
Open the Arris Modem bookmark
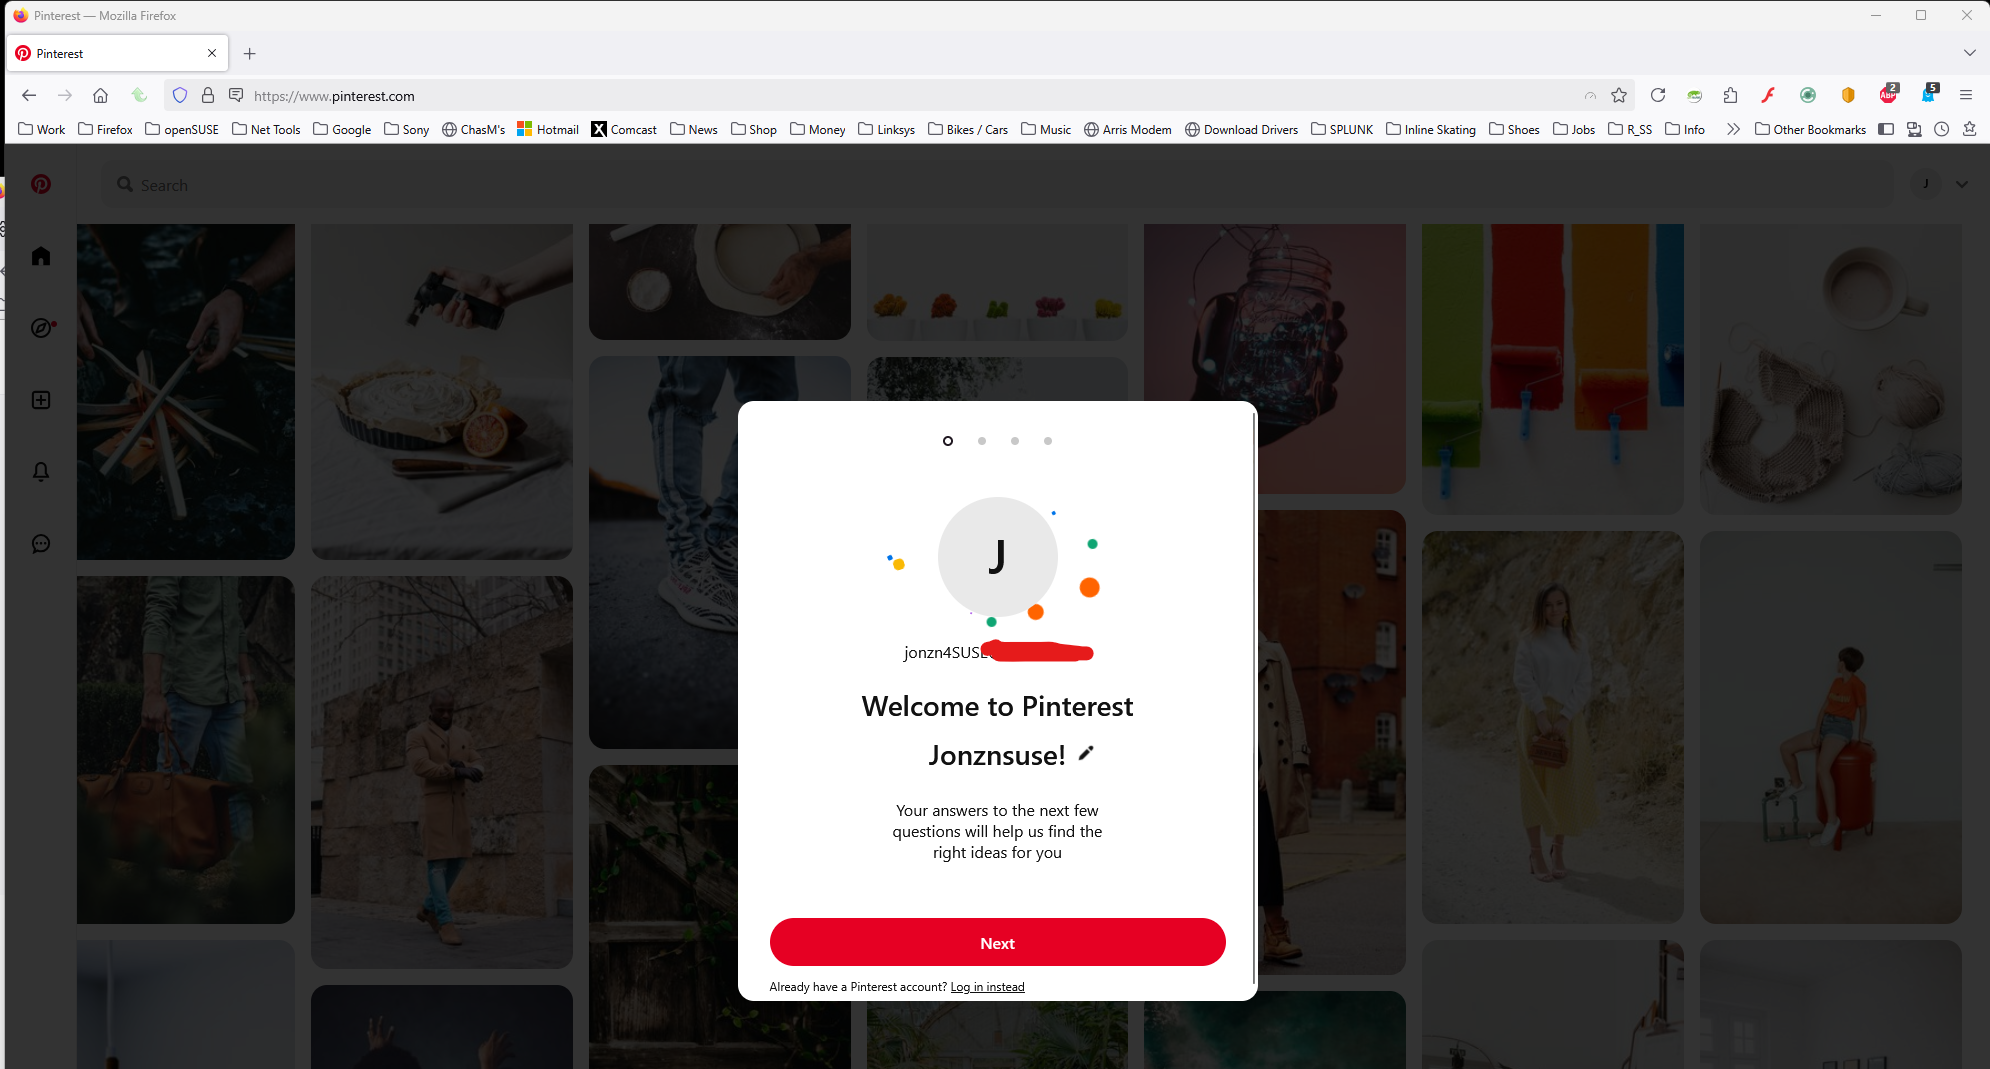[1128, 130]
